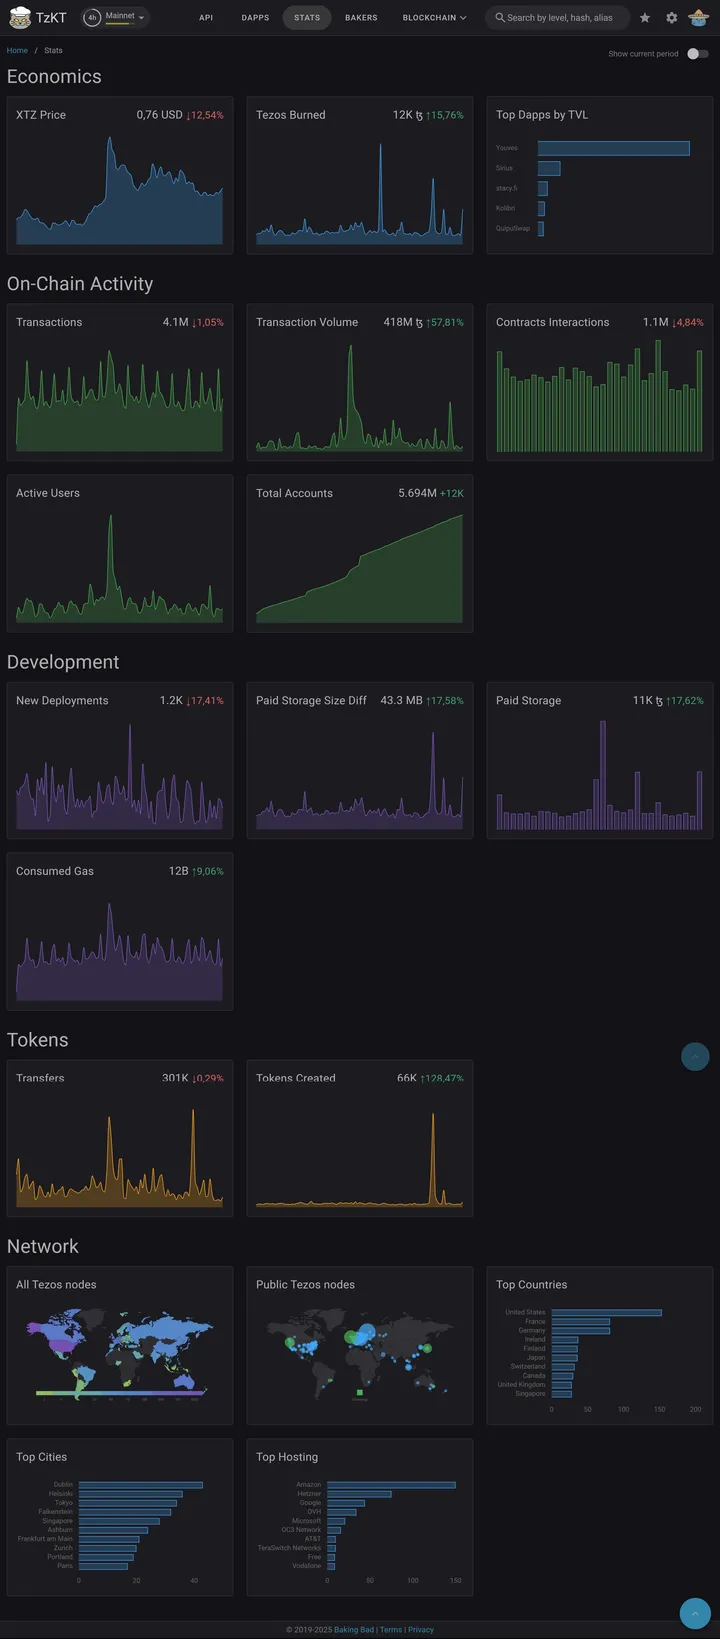Open the Bakers section
The image size is (720, 1639).
coord(361,17)
